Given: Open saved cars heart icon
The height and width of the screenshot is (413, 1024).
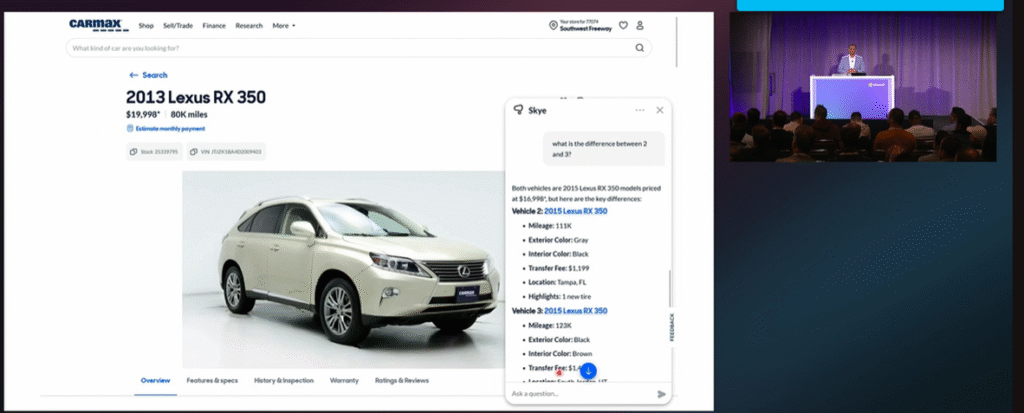Looking at the screenshot, I should (x=623, y=25).
